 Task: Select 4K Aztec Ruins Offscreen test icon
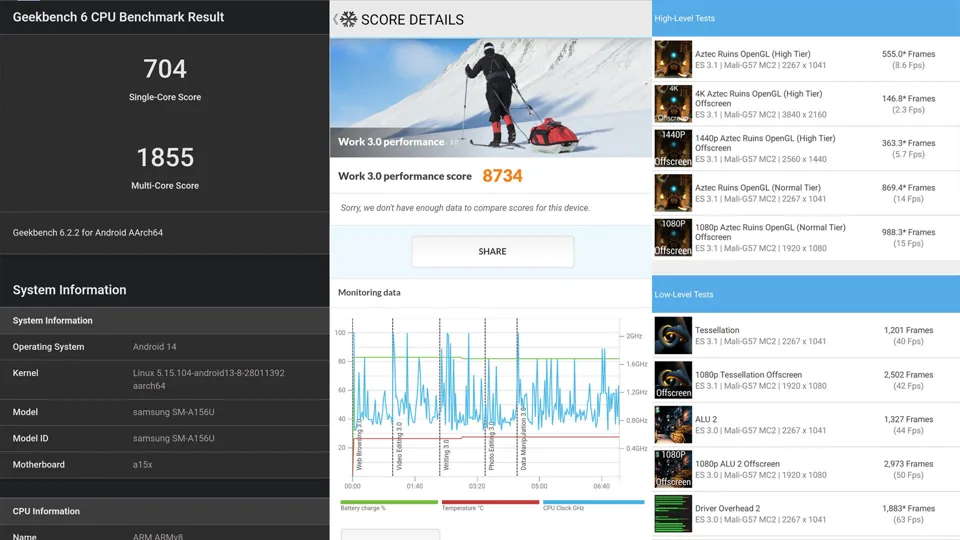(673, 104)
